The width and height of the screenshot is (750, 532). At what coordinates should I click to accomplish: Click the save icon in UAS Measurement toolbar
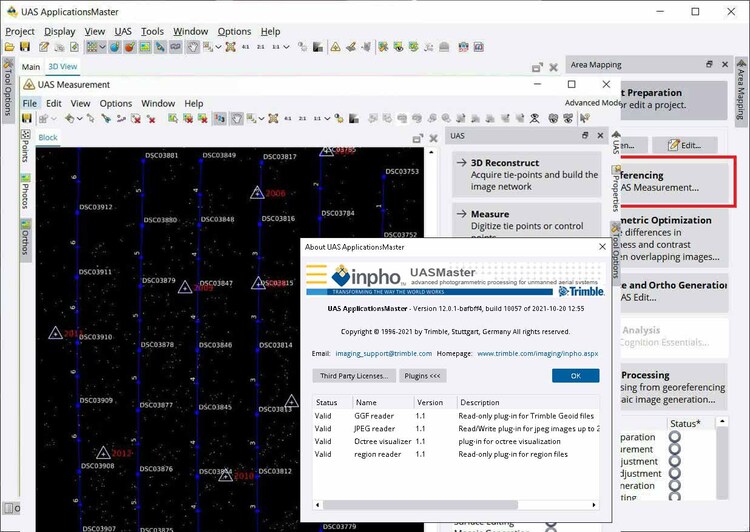27,119
